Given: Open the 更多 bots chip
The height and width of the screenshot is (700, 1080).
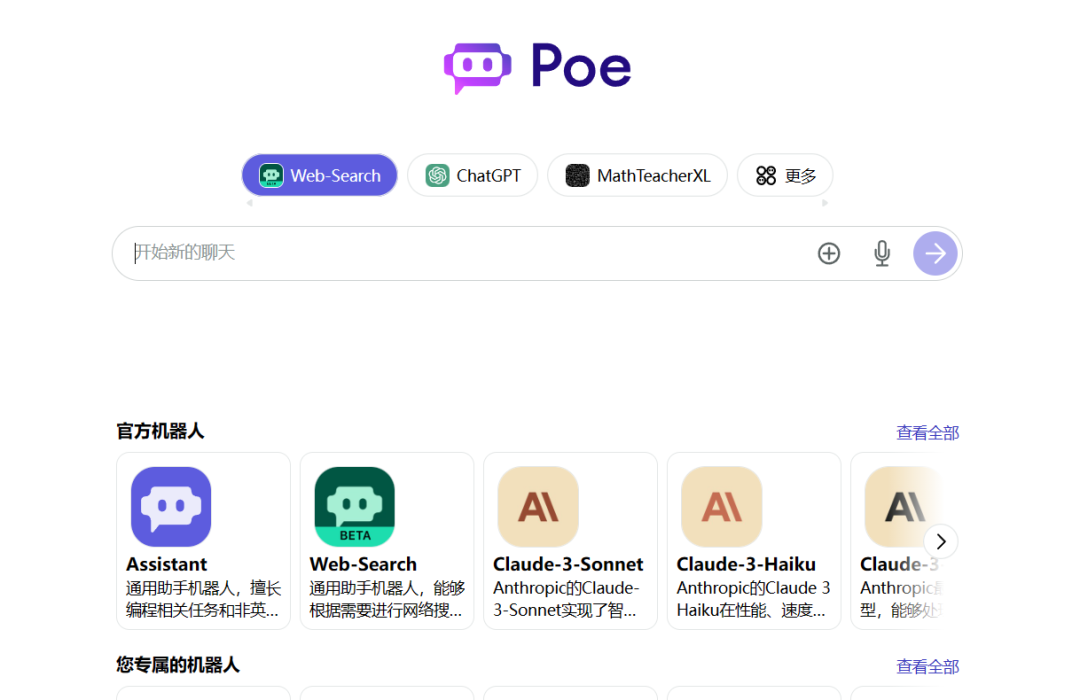Looking at the screenshot, I should click(x=785, y=175).
